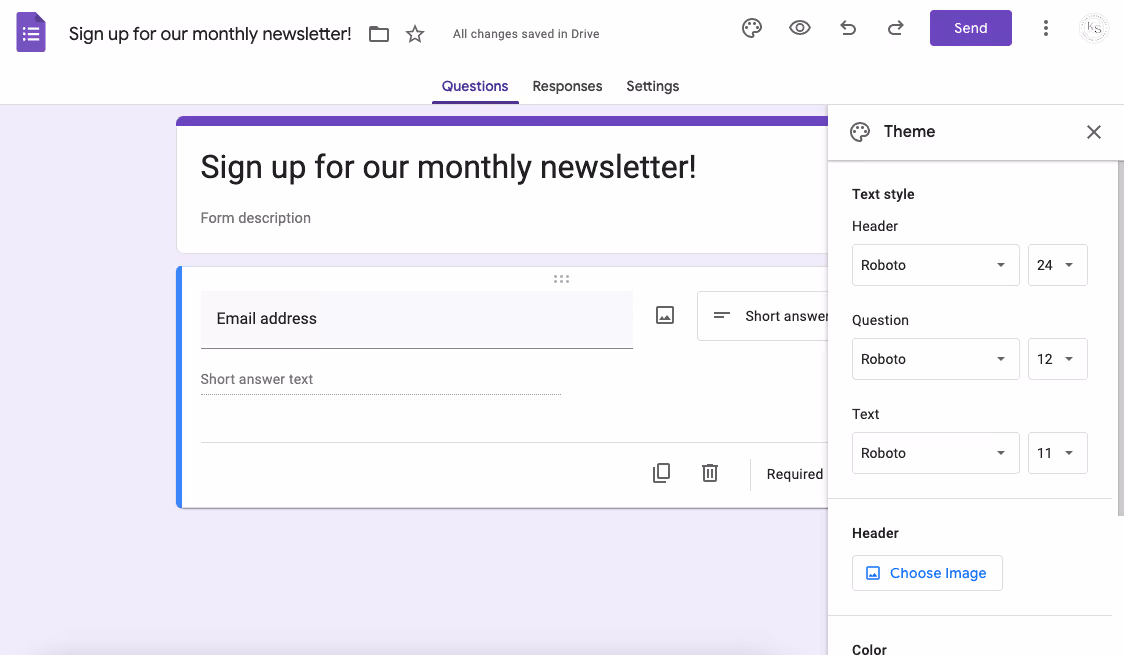Image resolution: width=1124 pixels, height=655 pixels.
Task: Duplicate the Email address question
Action: pyautogui.click(x=661, y=472)
